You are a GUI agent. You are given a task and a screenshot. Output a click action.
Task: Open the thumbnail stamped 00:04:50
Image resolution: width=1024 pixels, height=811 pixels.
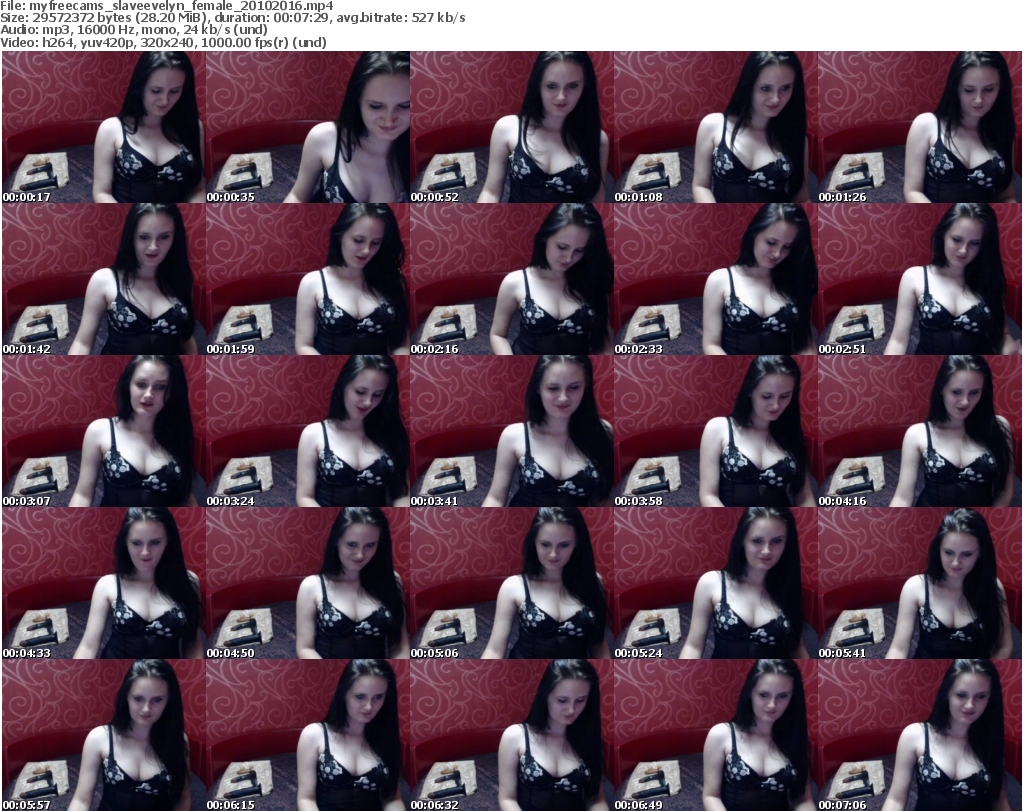pyautogui.click(x=308, y=583)
